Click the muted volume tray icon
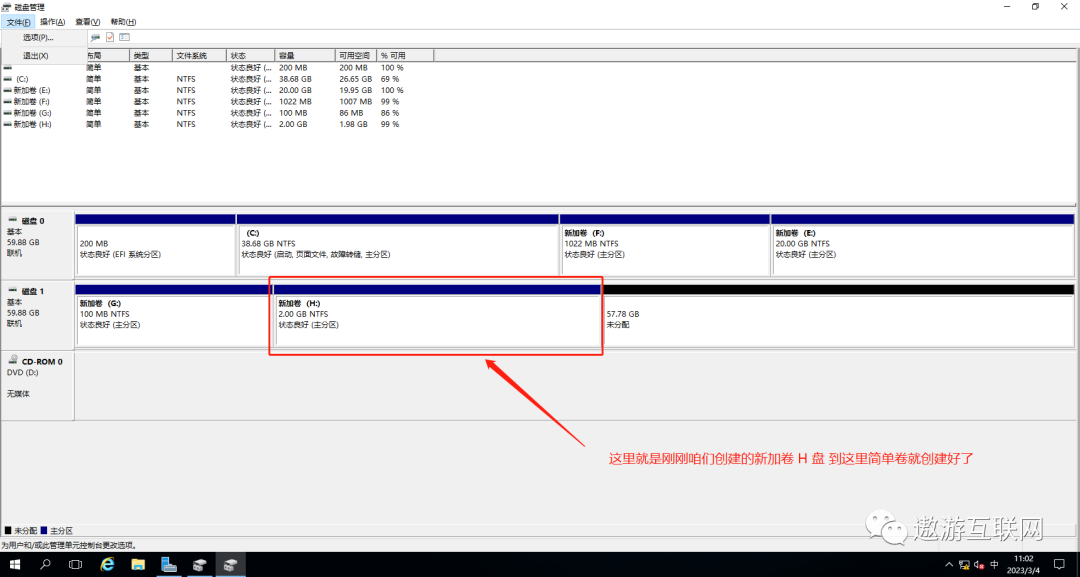Image resolution: width=1080 pixels, height=577 pixels. click(979, 565)
